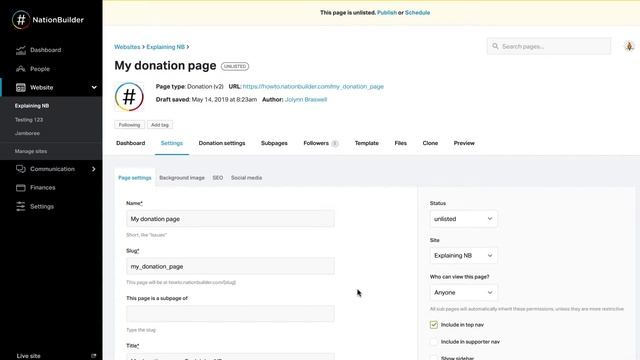Open Finances in the left sidebar
Image resolution: width=640 pixels, height=360 pixels.
click(x=42, y=188)
